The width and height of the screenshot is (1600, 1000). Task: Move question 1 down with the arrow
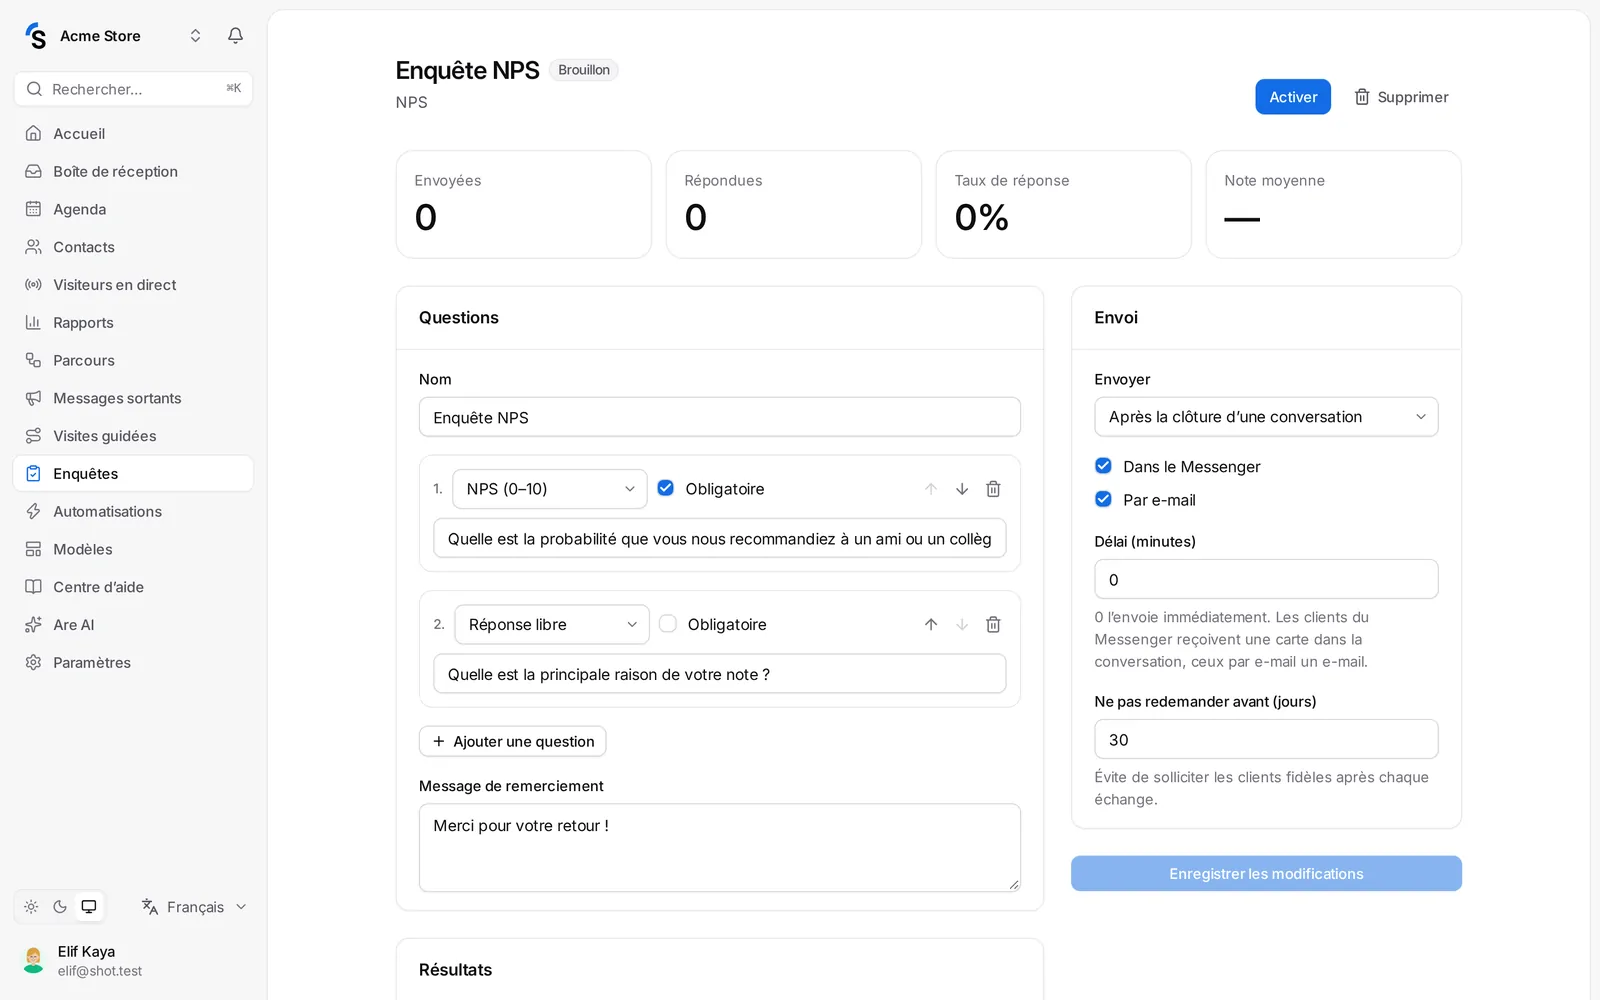click(x=962, y=489)
